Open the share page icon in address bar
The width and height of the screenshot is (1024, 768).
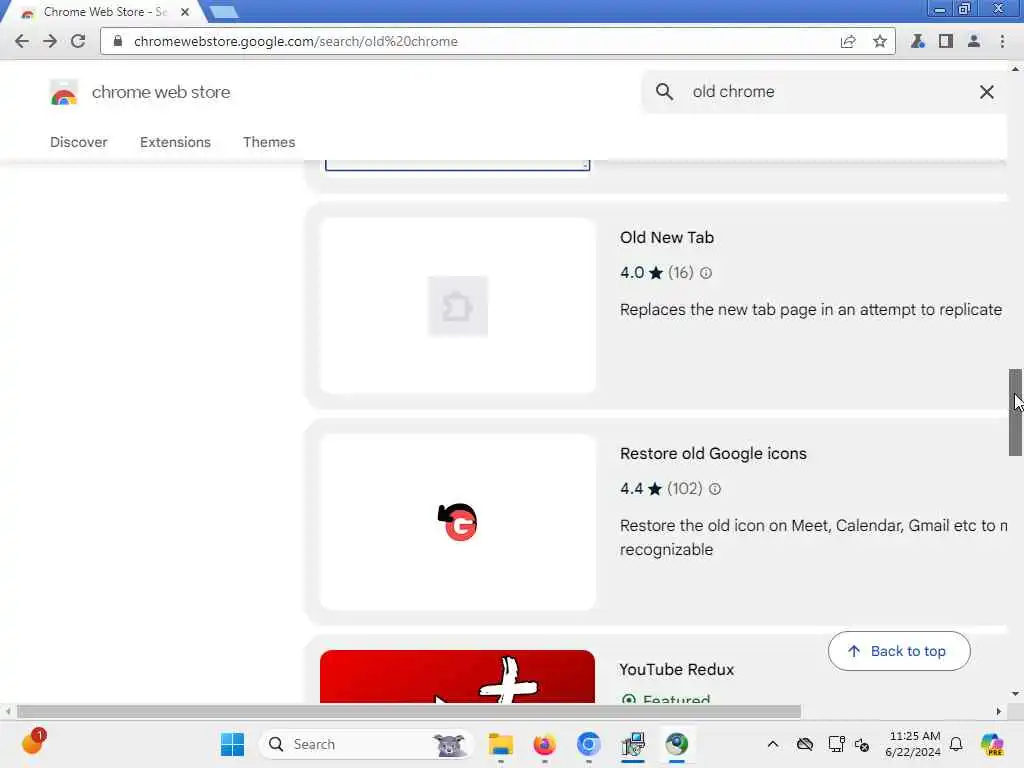pos(848,41)
